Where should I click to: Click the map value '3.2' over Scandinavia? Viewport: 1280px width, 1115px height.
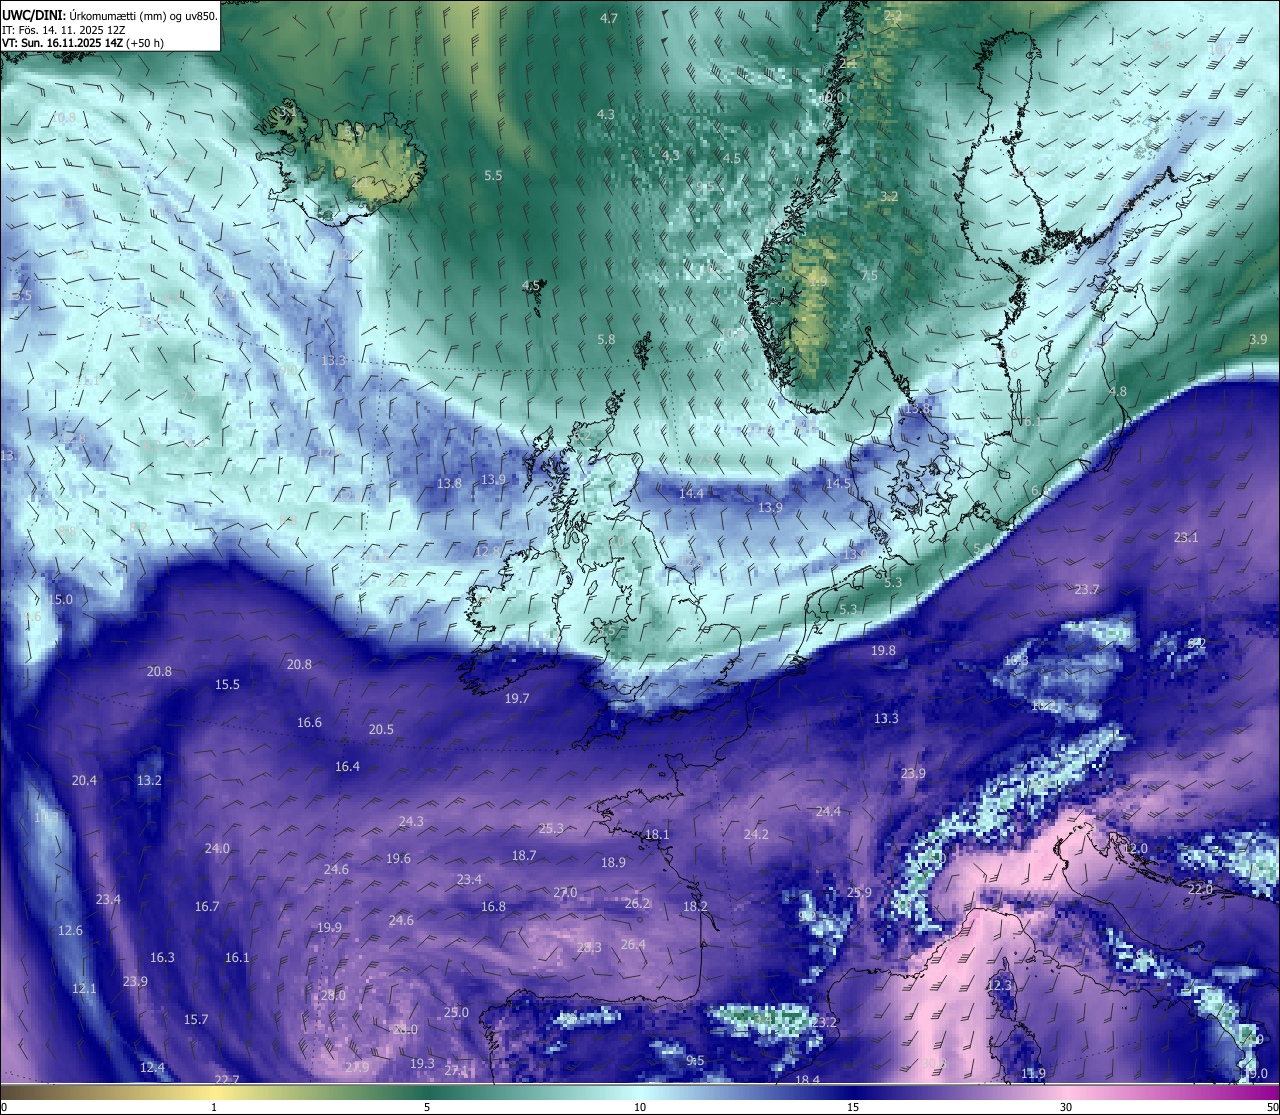click(x=889, y=197)
